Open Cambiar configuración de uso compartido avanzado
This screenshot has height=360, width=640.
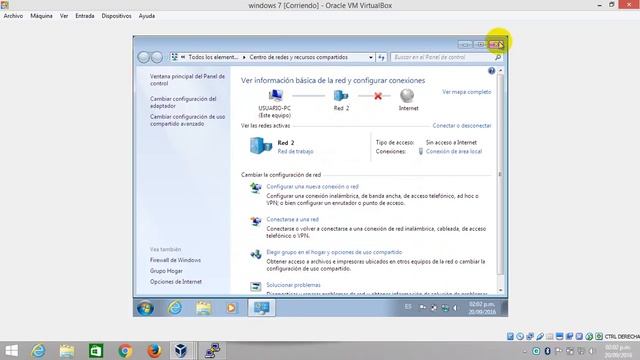tap(187, 120)
